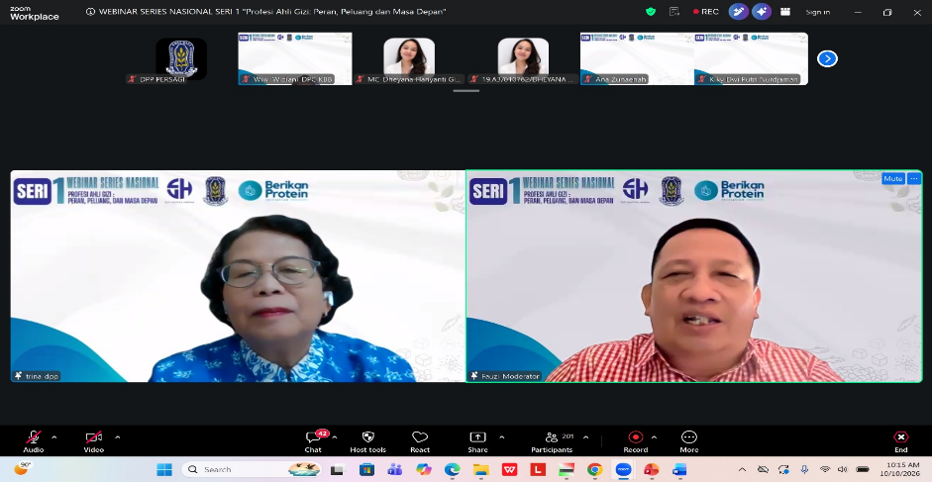The image size is (932, 482).
Task: Click the green encryption shield icon
Action: coord(651,12)
